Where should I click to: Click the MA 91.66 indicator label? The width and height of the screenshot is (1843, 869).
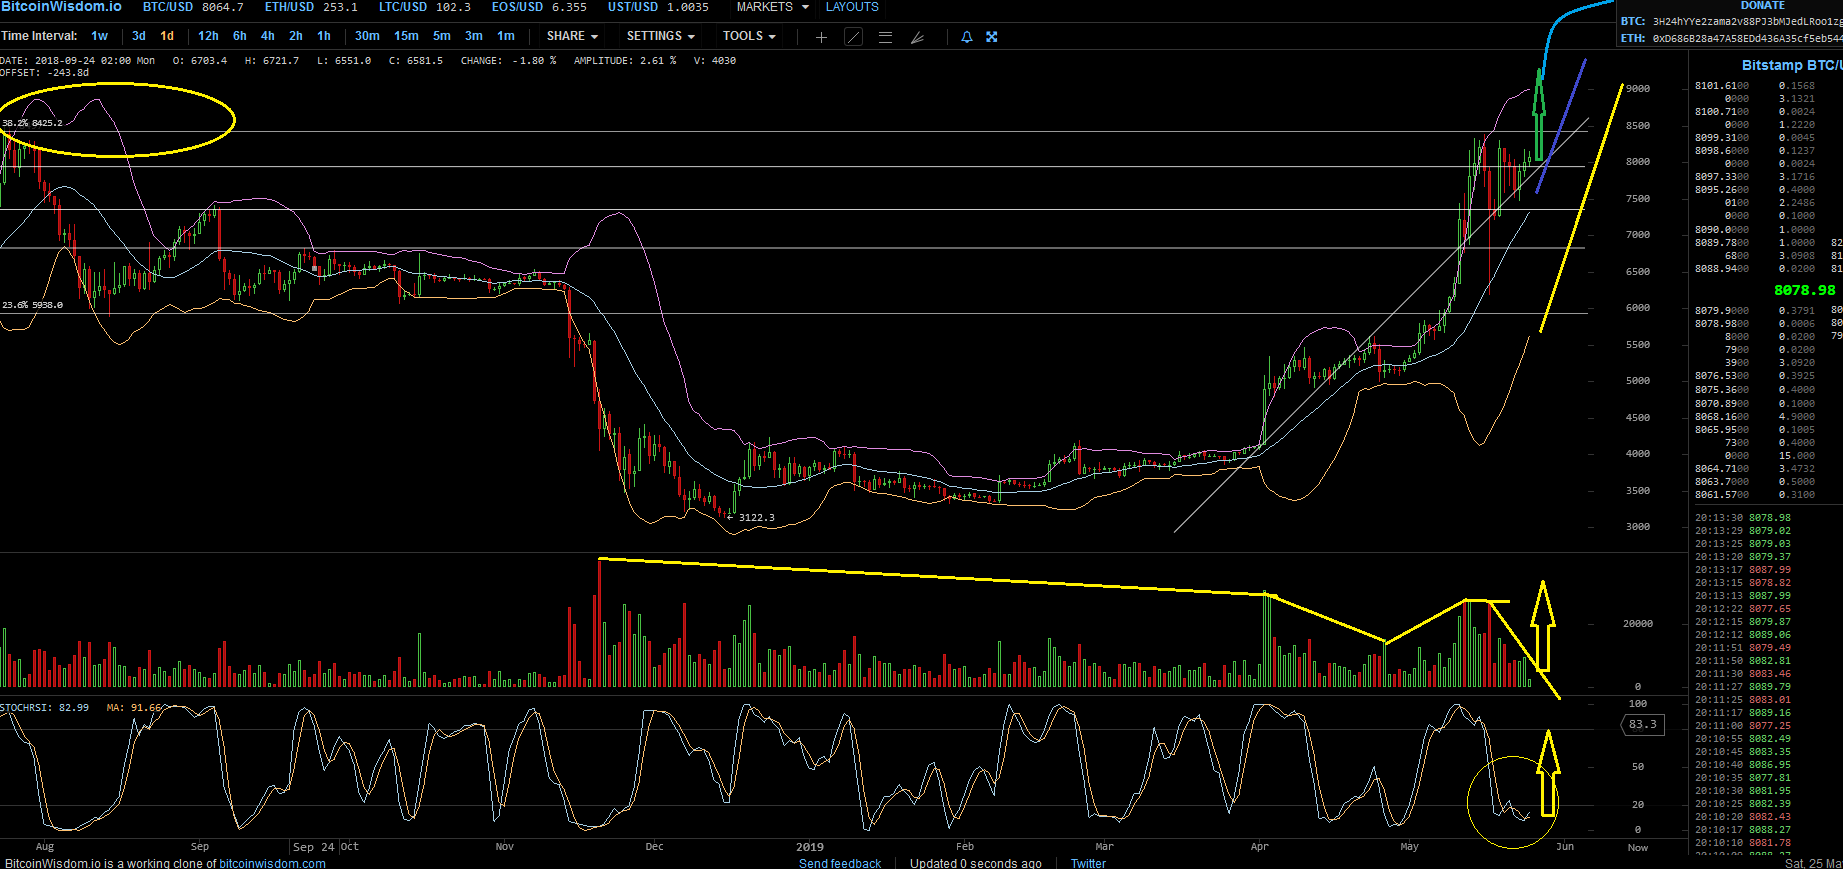tap(134, 708)
